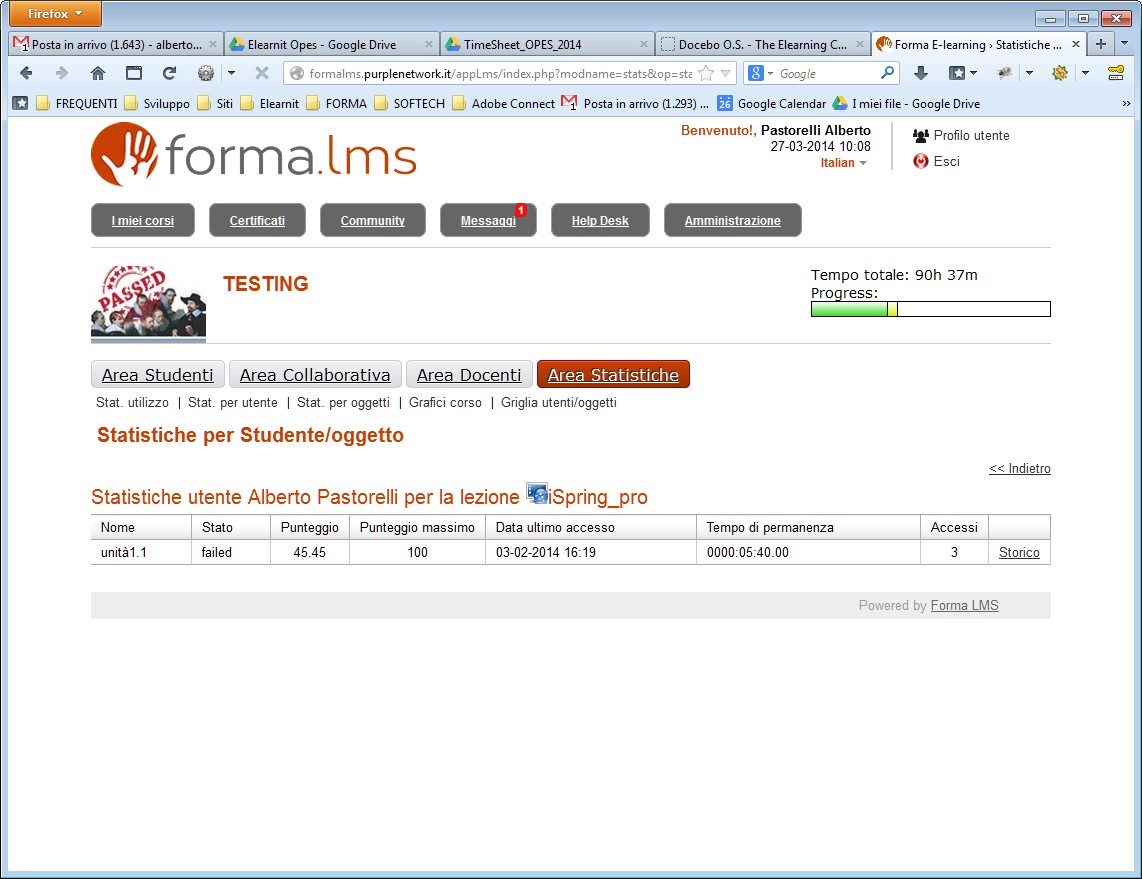Click the Profilo utente people icon
The width and height of the screenshot is (1142, 879).
(x=921, y=135)
